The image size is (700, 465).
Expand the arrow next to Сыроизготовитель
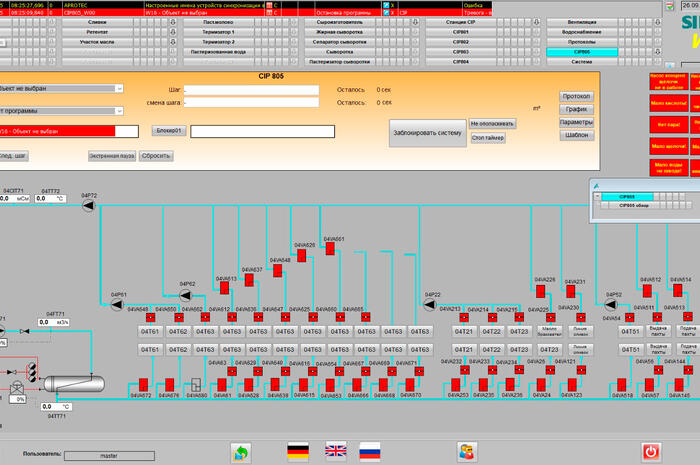tap(415, 22)
